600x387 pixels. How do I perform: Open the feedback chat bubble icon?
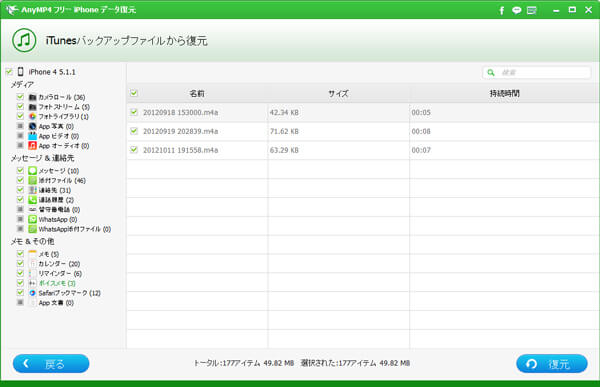click(517, 10)
